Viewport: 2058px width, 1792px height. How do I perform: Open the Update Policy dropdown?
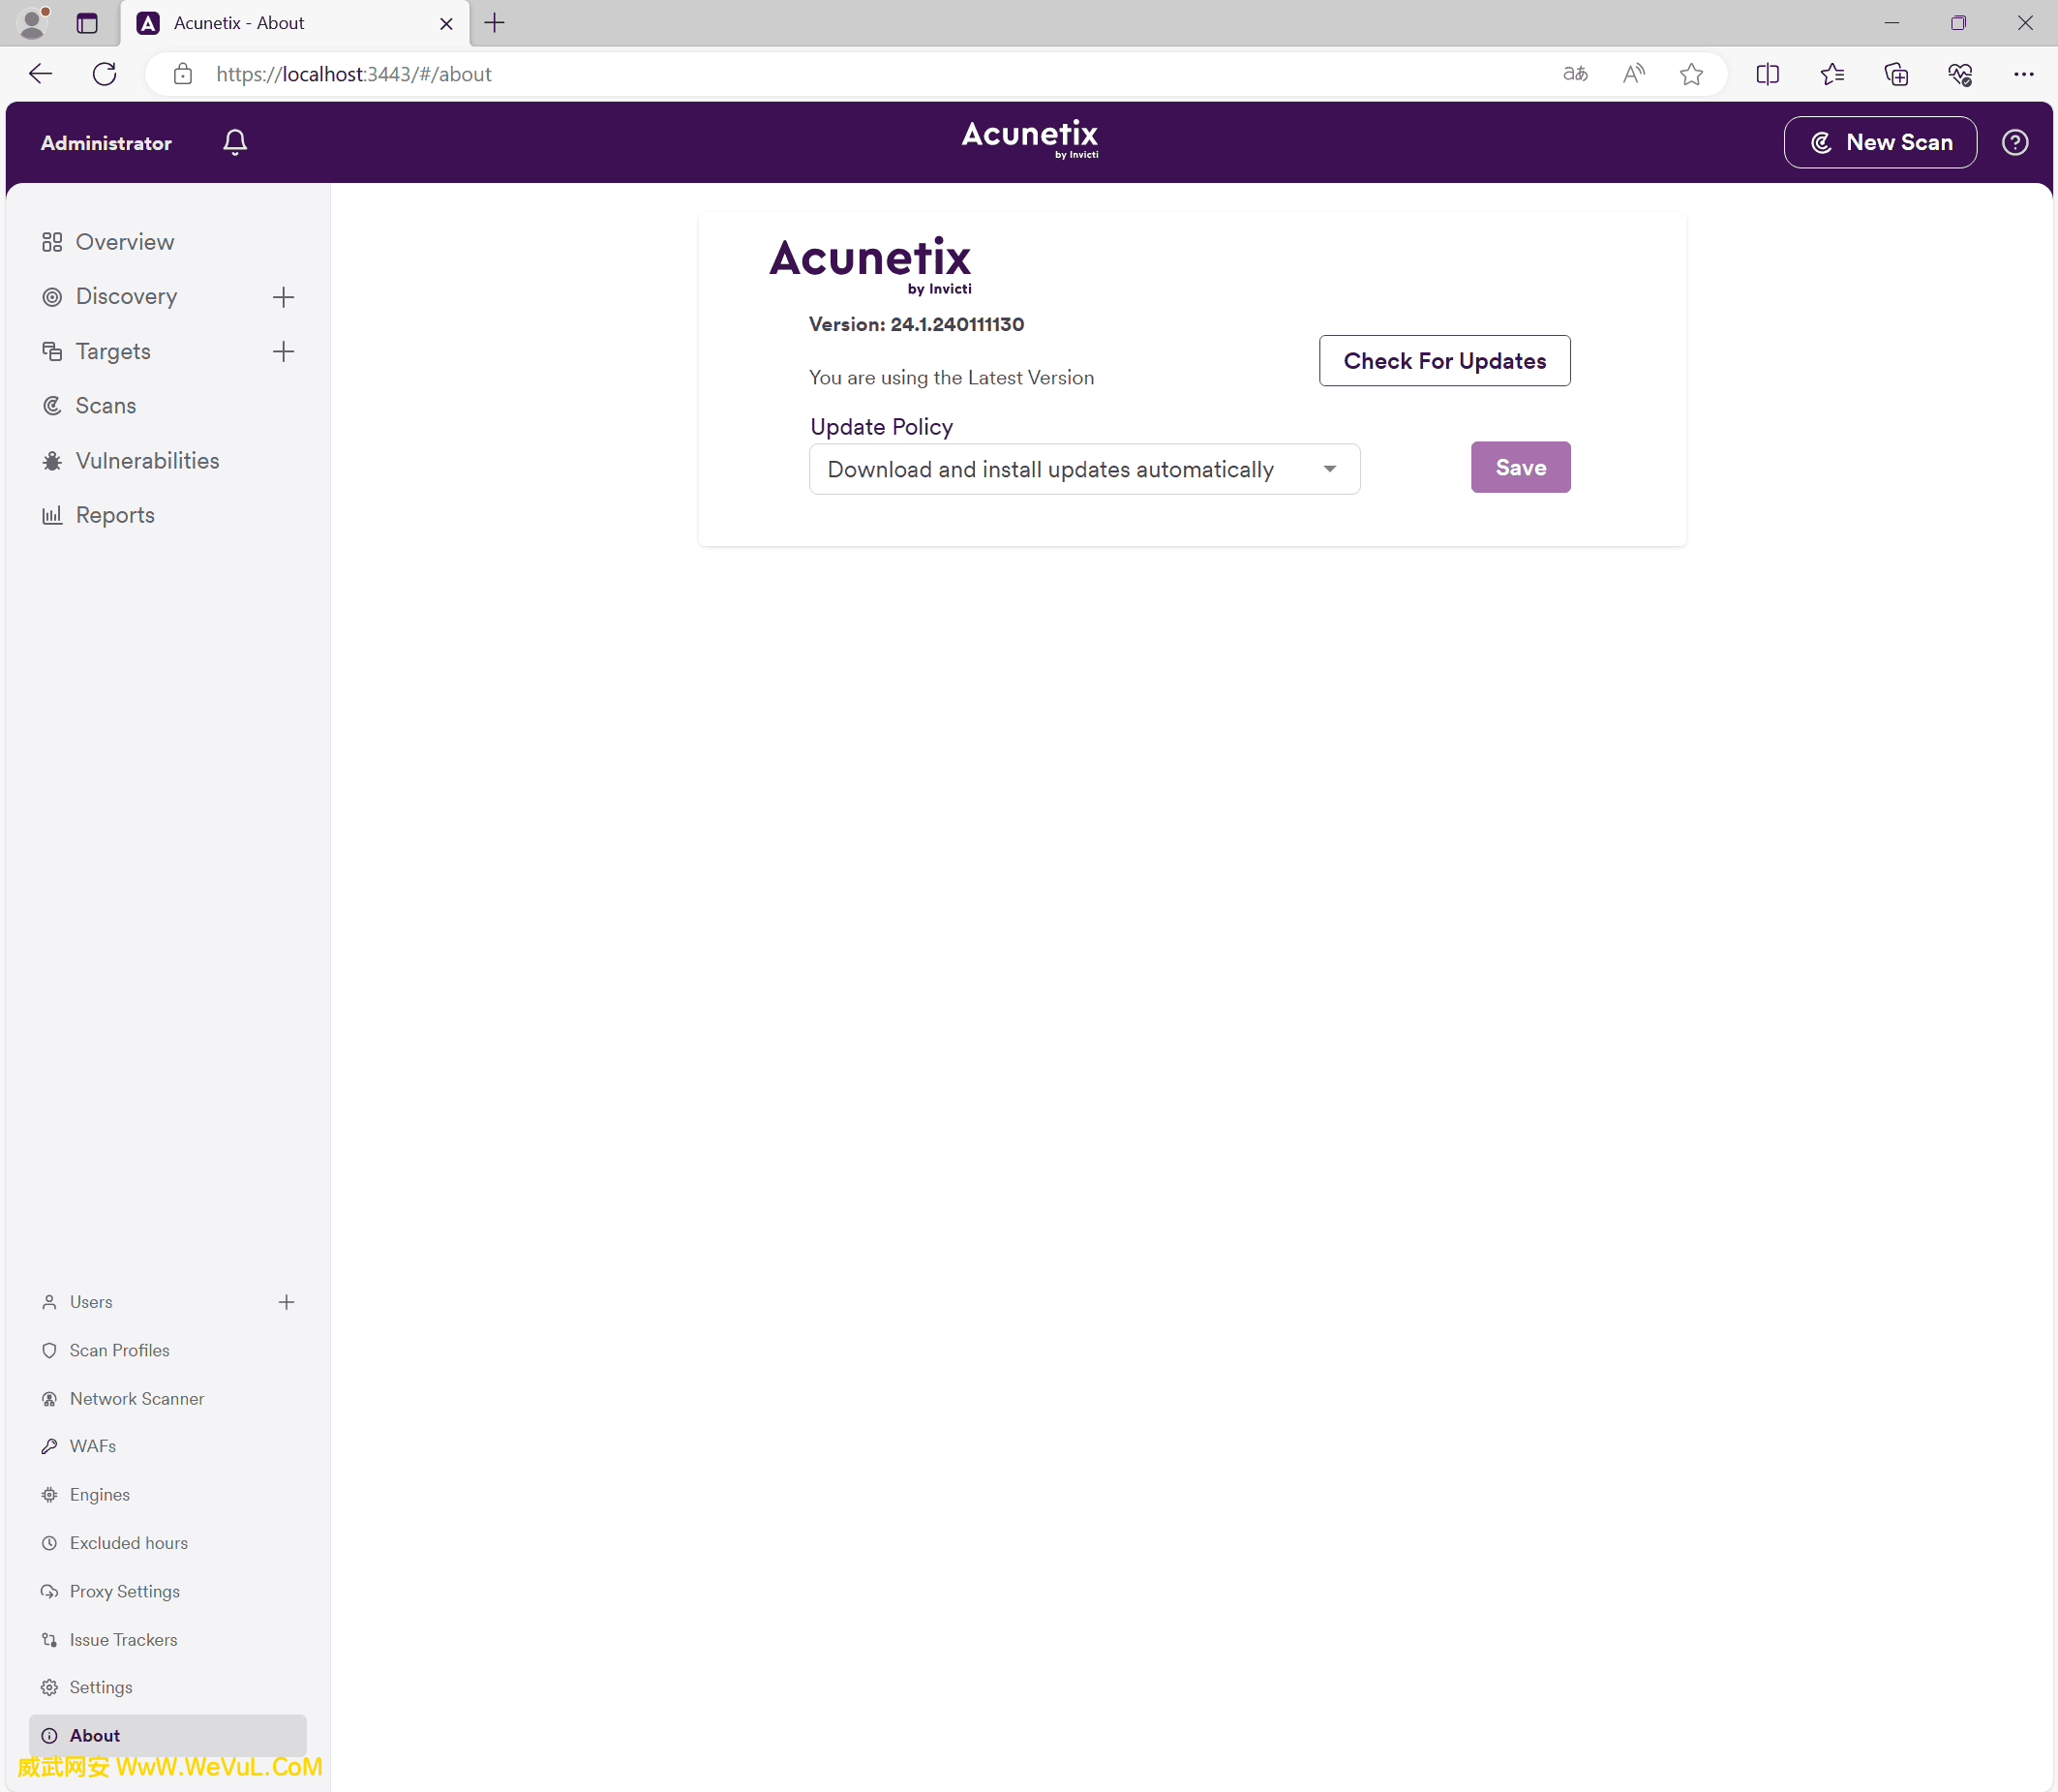pyautogui.click(x=1083, y=469)
